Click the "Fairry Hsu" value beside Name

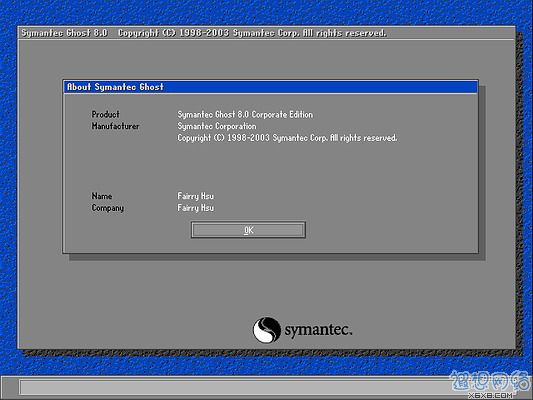(x=195, y=196)
